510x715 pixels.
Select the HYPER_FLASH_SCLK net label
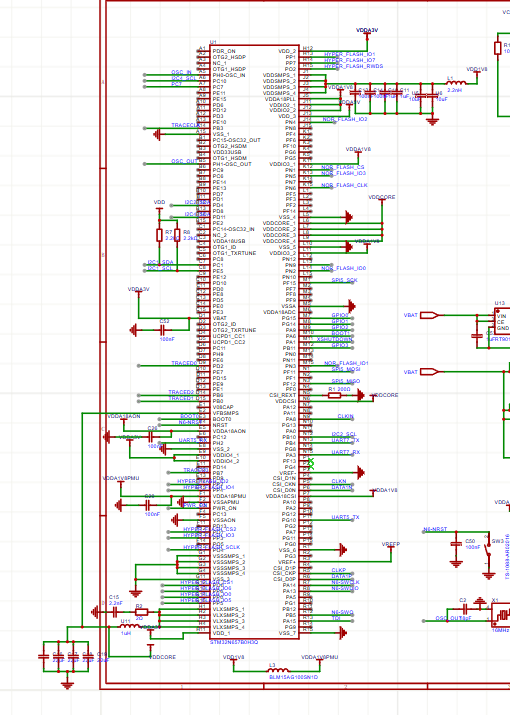click(x=211, y=547)
